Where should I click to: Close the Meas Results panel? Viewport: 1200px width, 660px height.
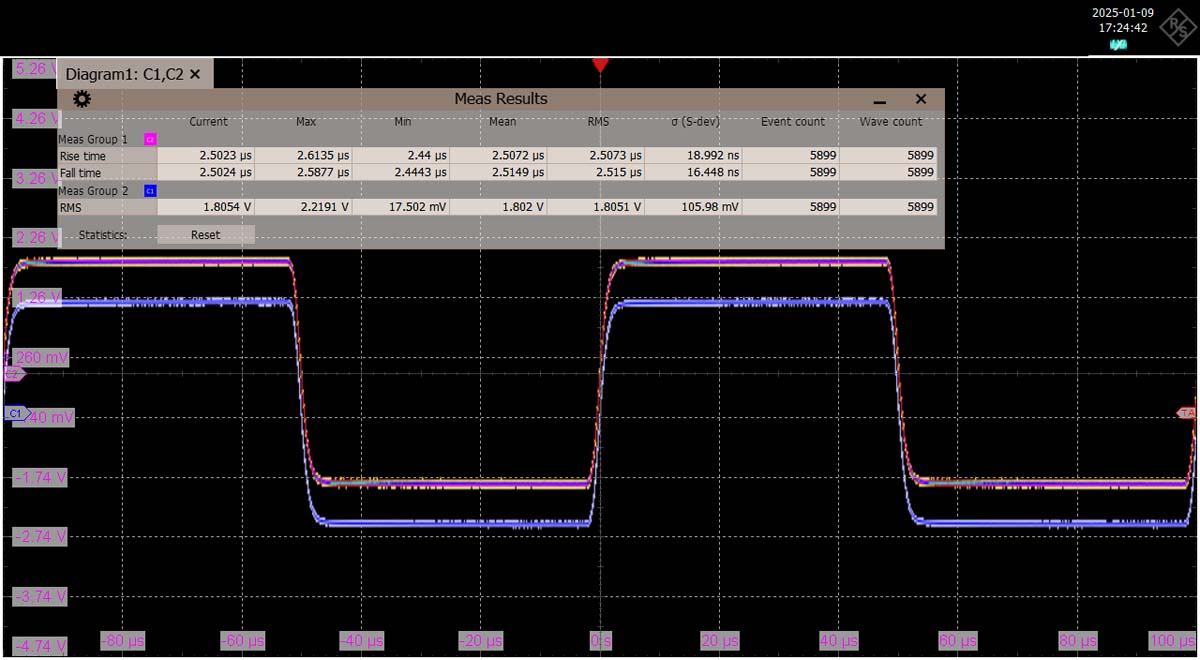point(921,99)
